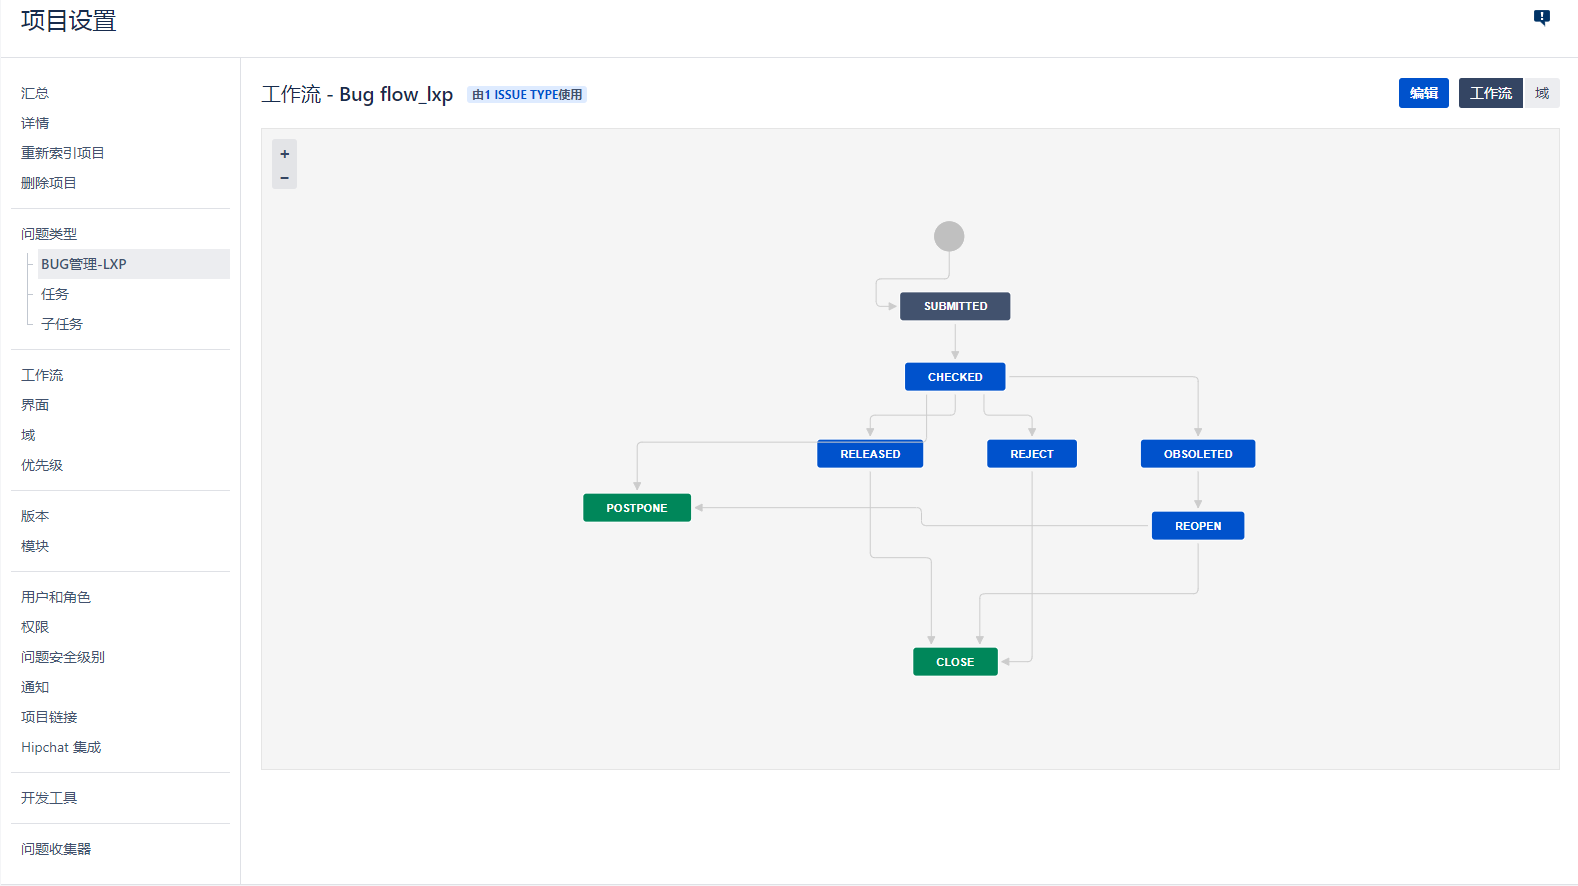Open the 任务 issue type item
This screenshot has height=886, width=1578.
[x=55, y=294]
